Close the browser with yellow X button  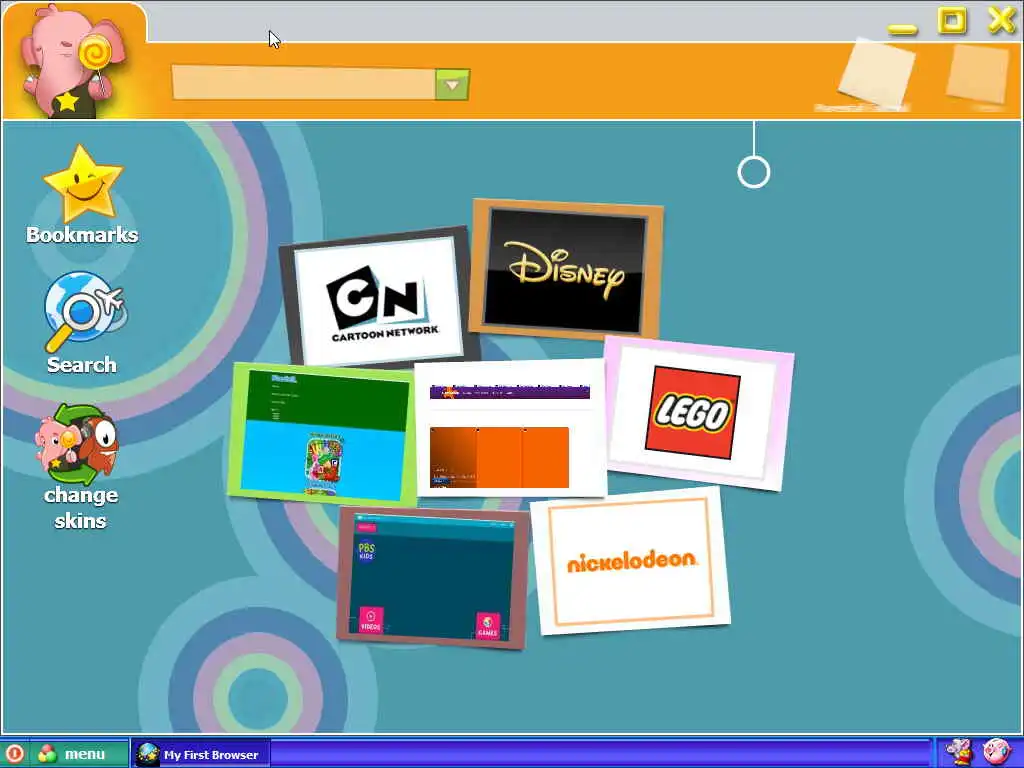point(1001,20)
